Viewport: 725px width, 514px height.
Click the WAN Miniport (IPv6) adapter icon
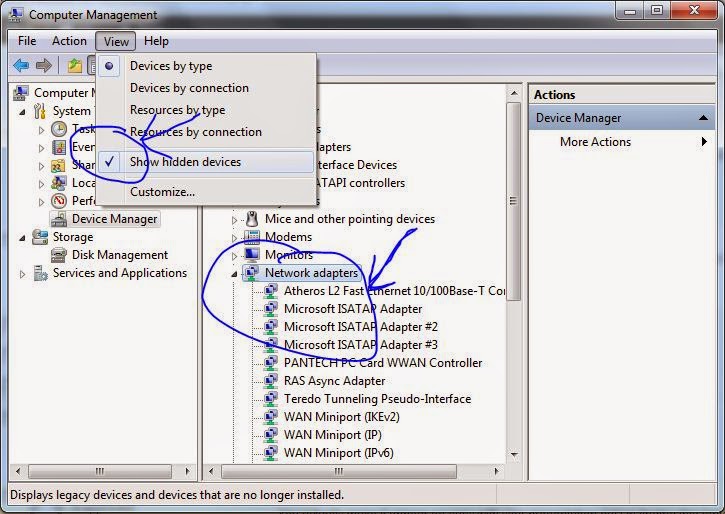click(270, 453)
